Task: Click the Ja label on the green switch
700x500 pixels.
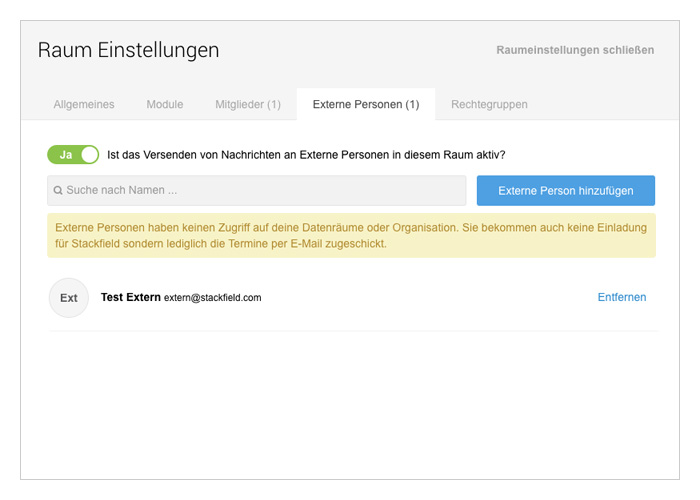Action: 66,155
